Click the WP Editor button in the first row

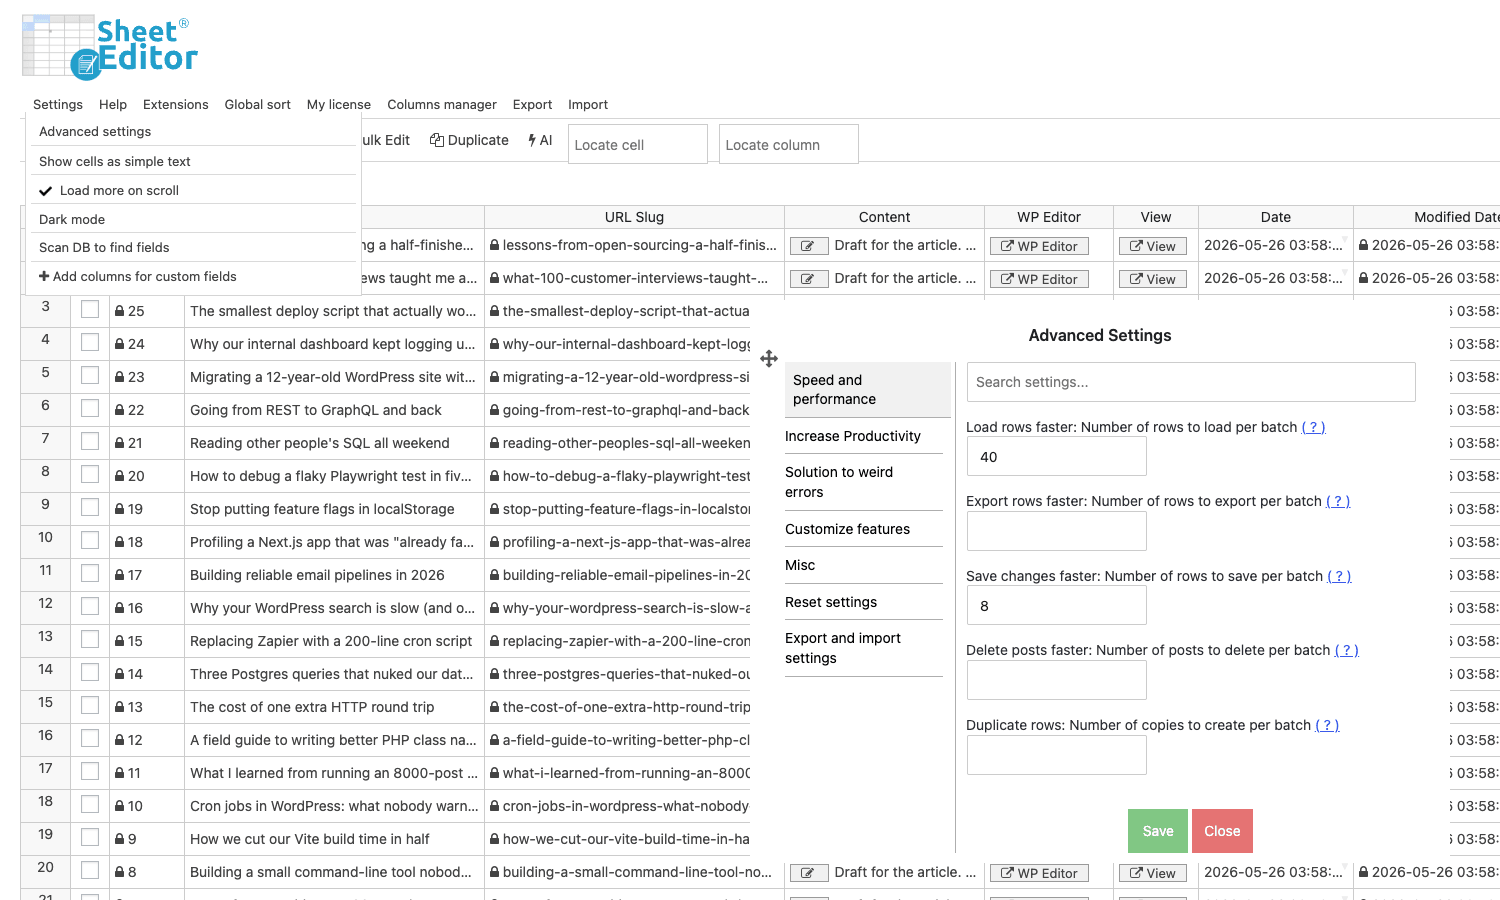(1039, 246)
